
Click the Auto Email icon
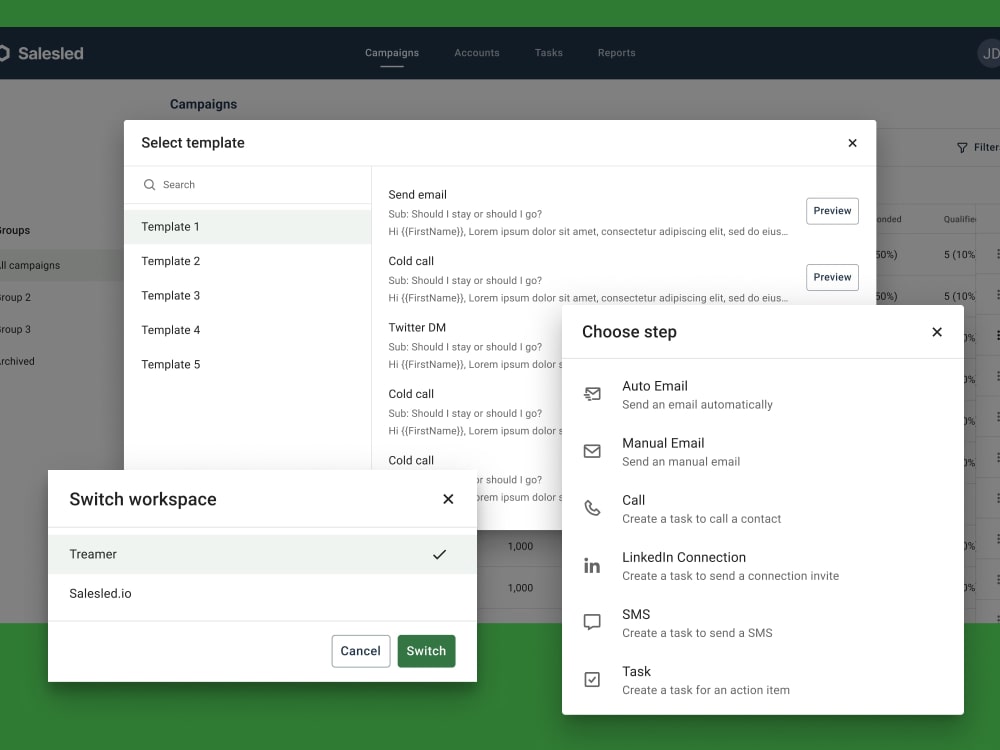tap(592, 395)
